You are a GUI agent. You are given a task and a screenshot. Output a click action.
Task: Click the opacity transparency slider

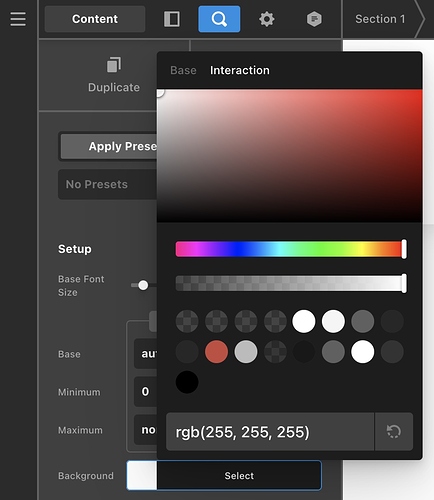[x=291, y=283]
